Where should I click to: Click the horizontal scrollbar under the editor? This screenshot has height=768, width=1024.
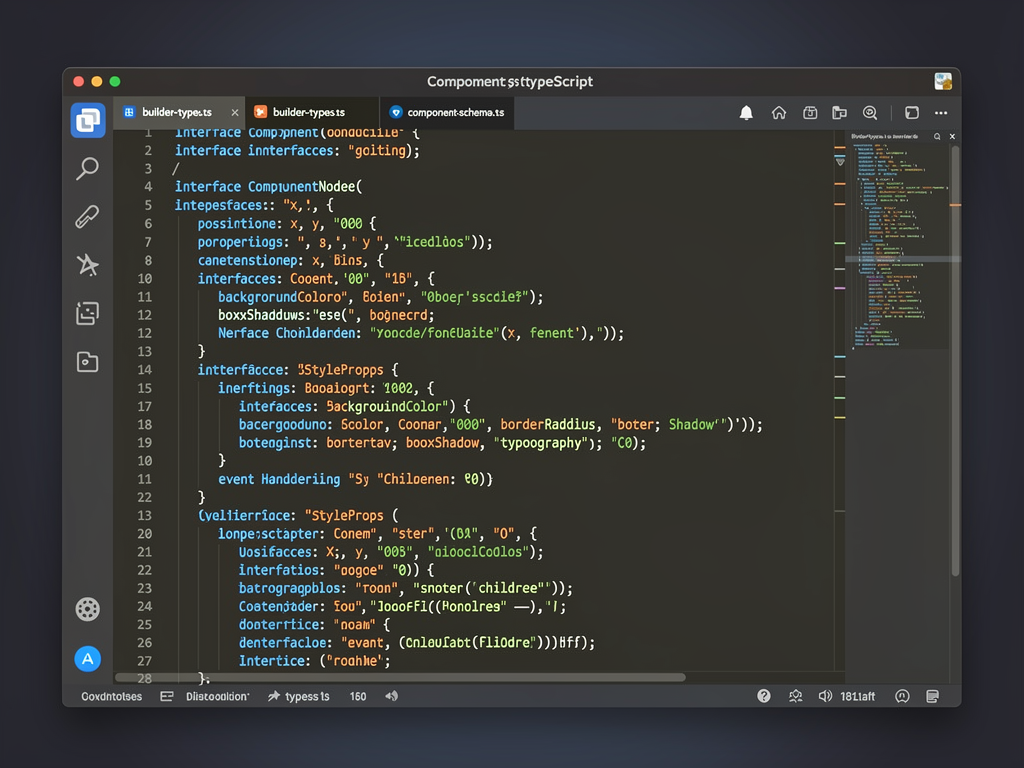400,677
